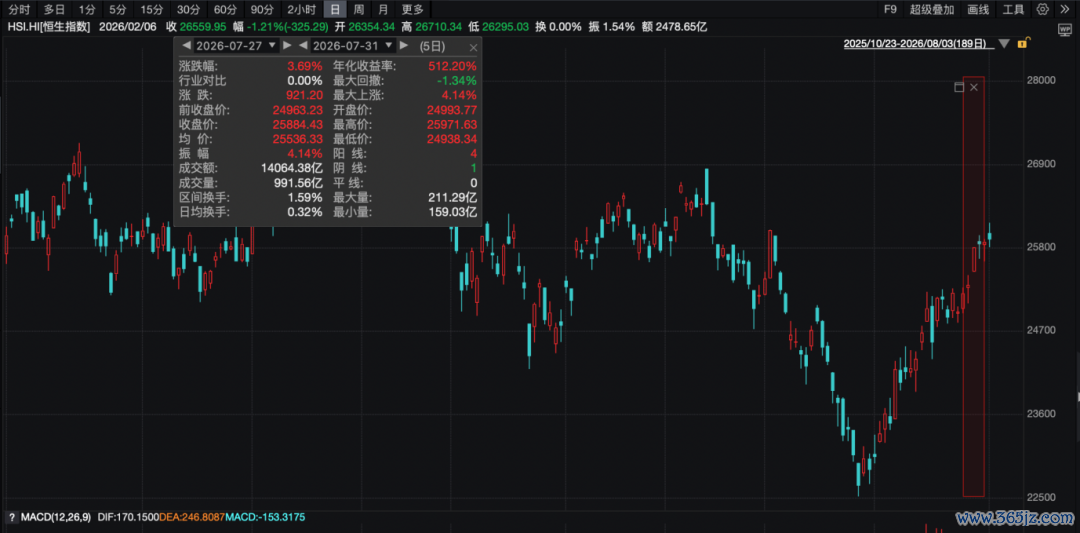The height and width of the screenshot is (533, 1080).
Task: Switch to 分时 intraday tab
Action: (19, 10)
